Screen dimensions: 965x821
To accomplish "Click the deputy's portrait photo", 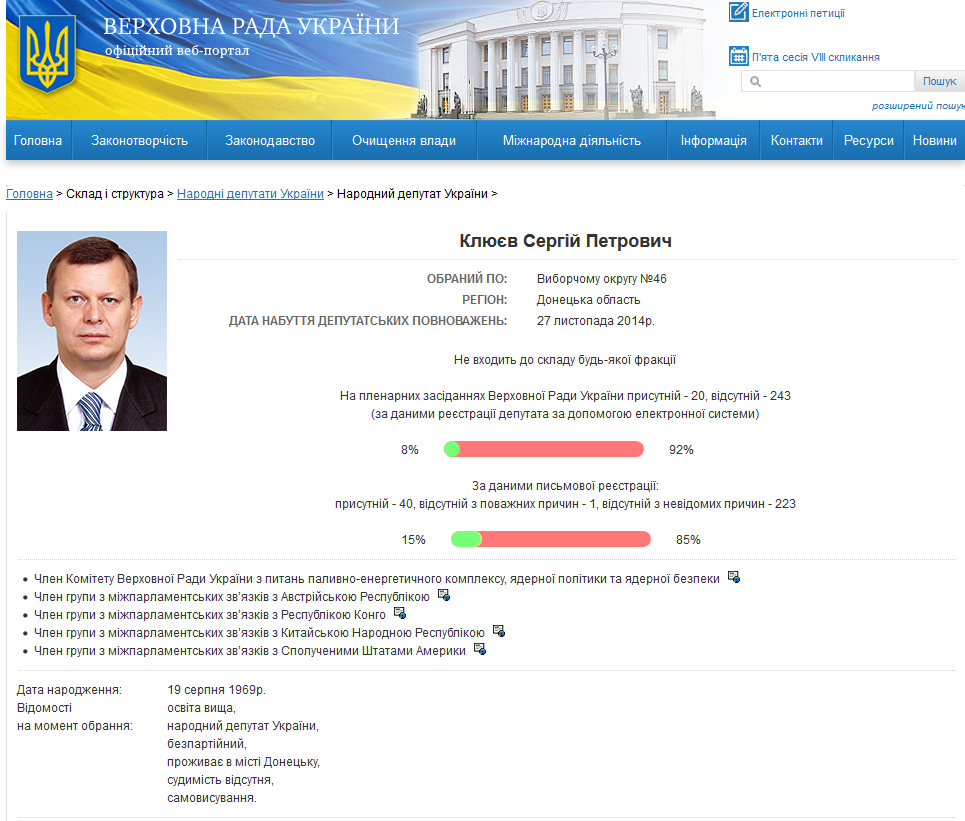I will click(x=91, y=330).
